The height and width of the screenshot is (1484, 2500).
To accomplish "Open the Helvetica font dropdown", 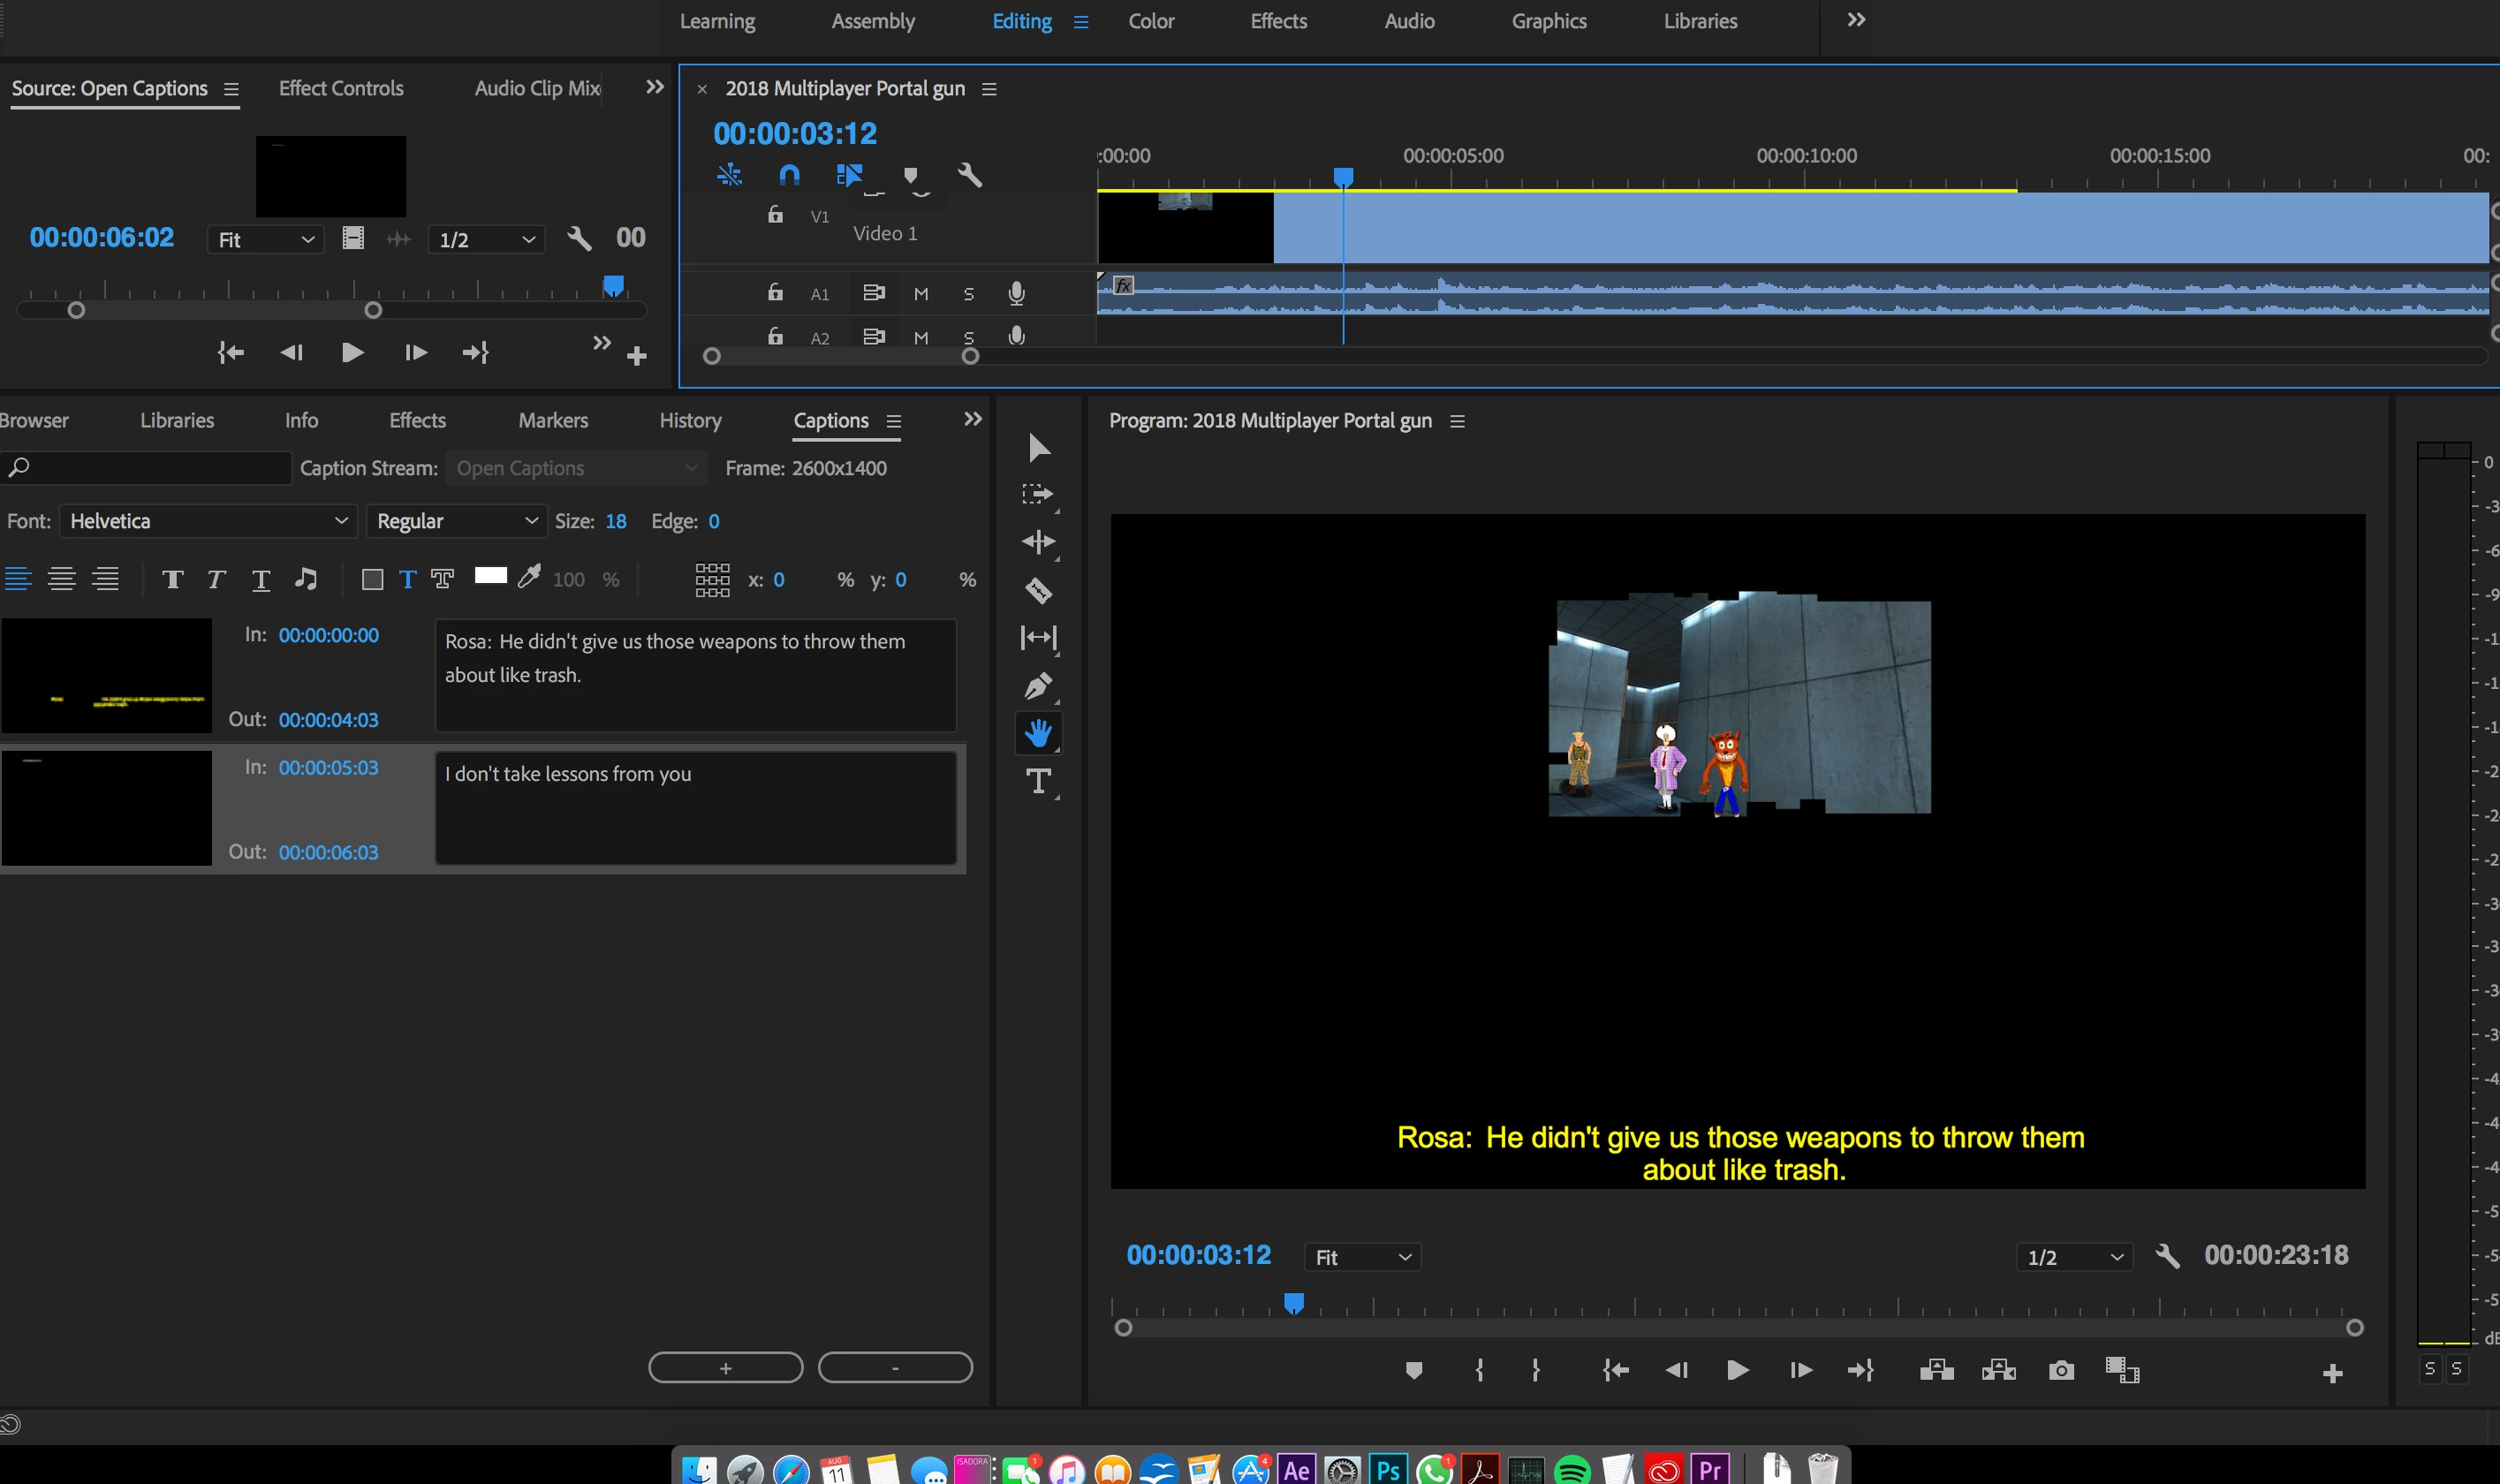I will pos(208,521).
